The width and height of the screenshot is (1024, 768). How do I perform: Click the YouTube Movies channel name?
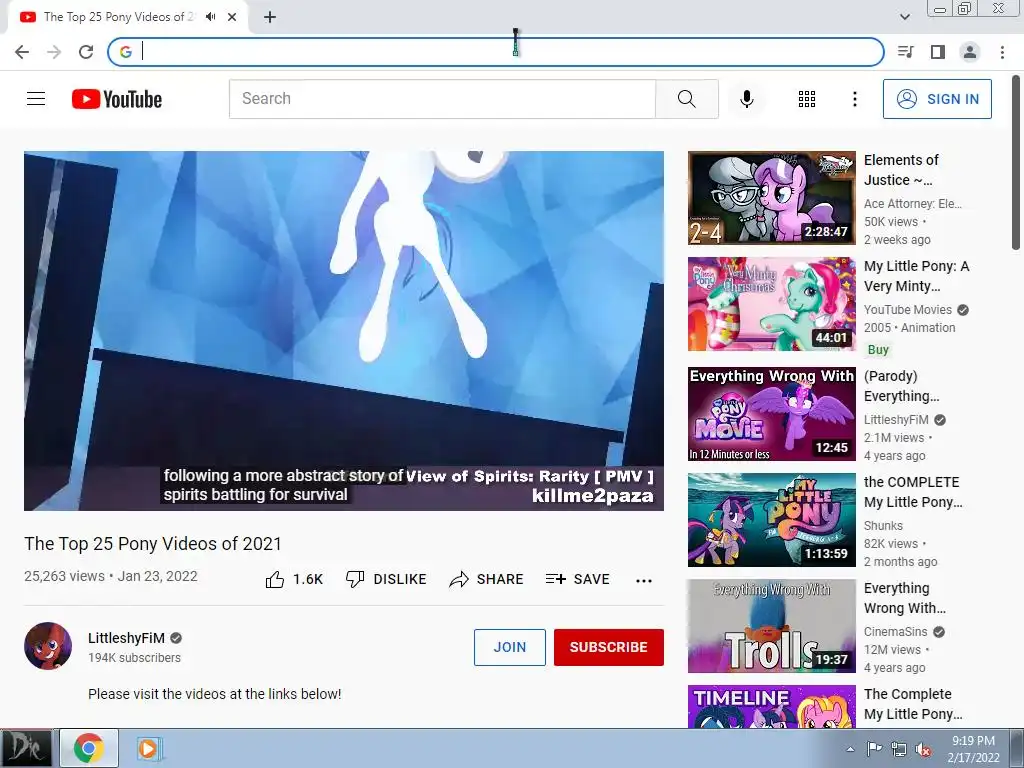[908, 310]
